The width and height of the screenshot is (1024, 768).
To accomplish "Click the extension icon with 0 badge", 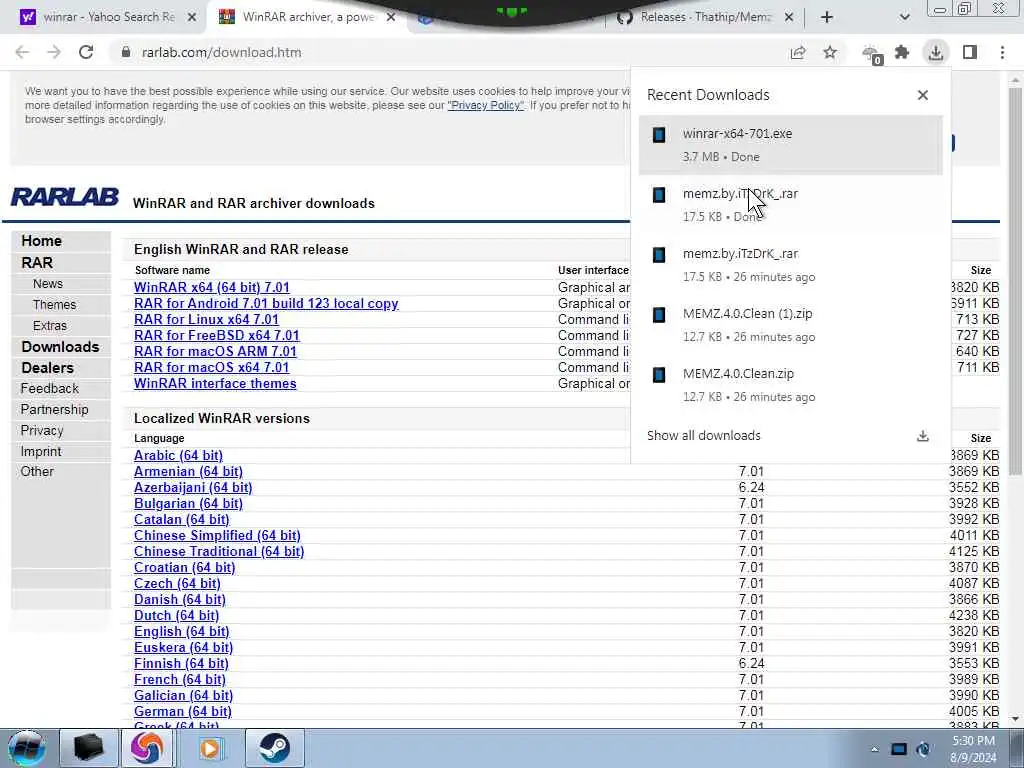I will [x=872, y=54].
